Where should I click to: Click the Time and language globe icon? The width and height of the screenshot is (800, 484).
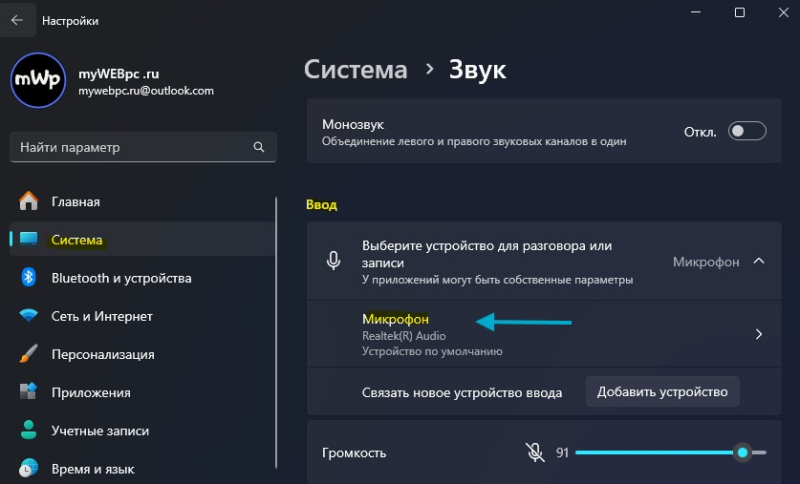tap(29, 468)
